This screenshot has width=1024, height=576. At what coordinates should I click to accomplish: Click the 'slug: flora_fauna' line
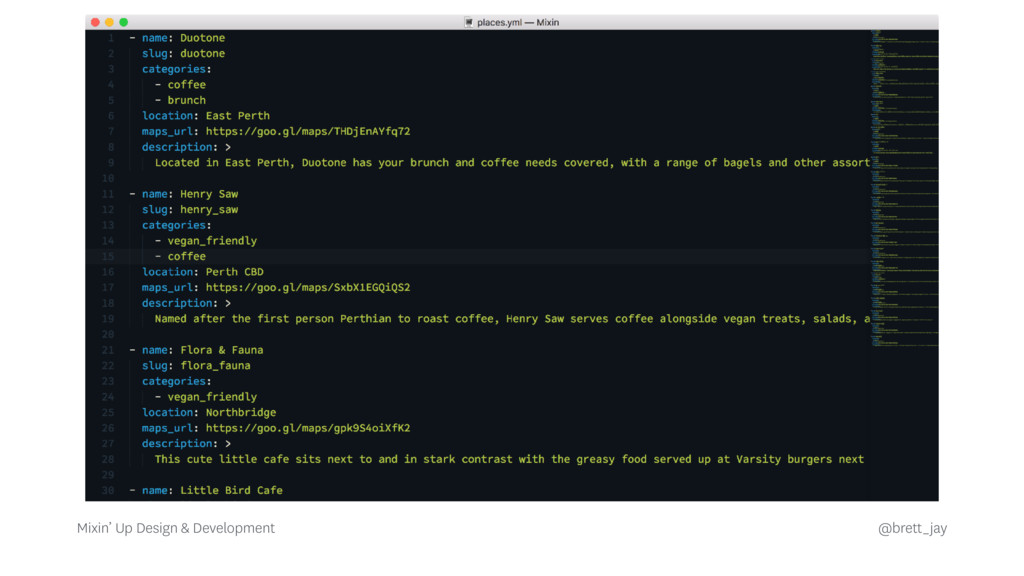click(196, 366)
